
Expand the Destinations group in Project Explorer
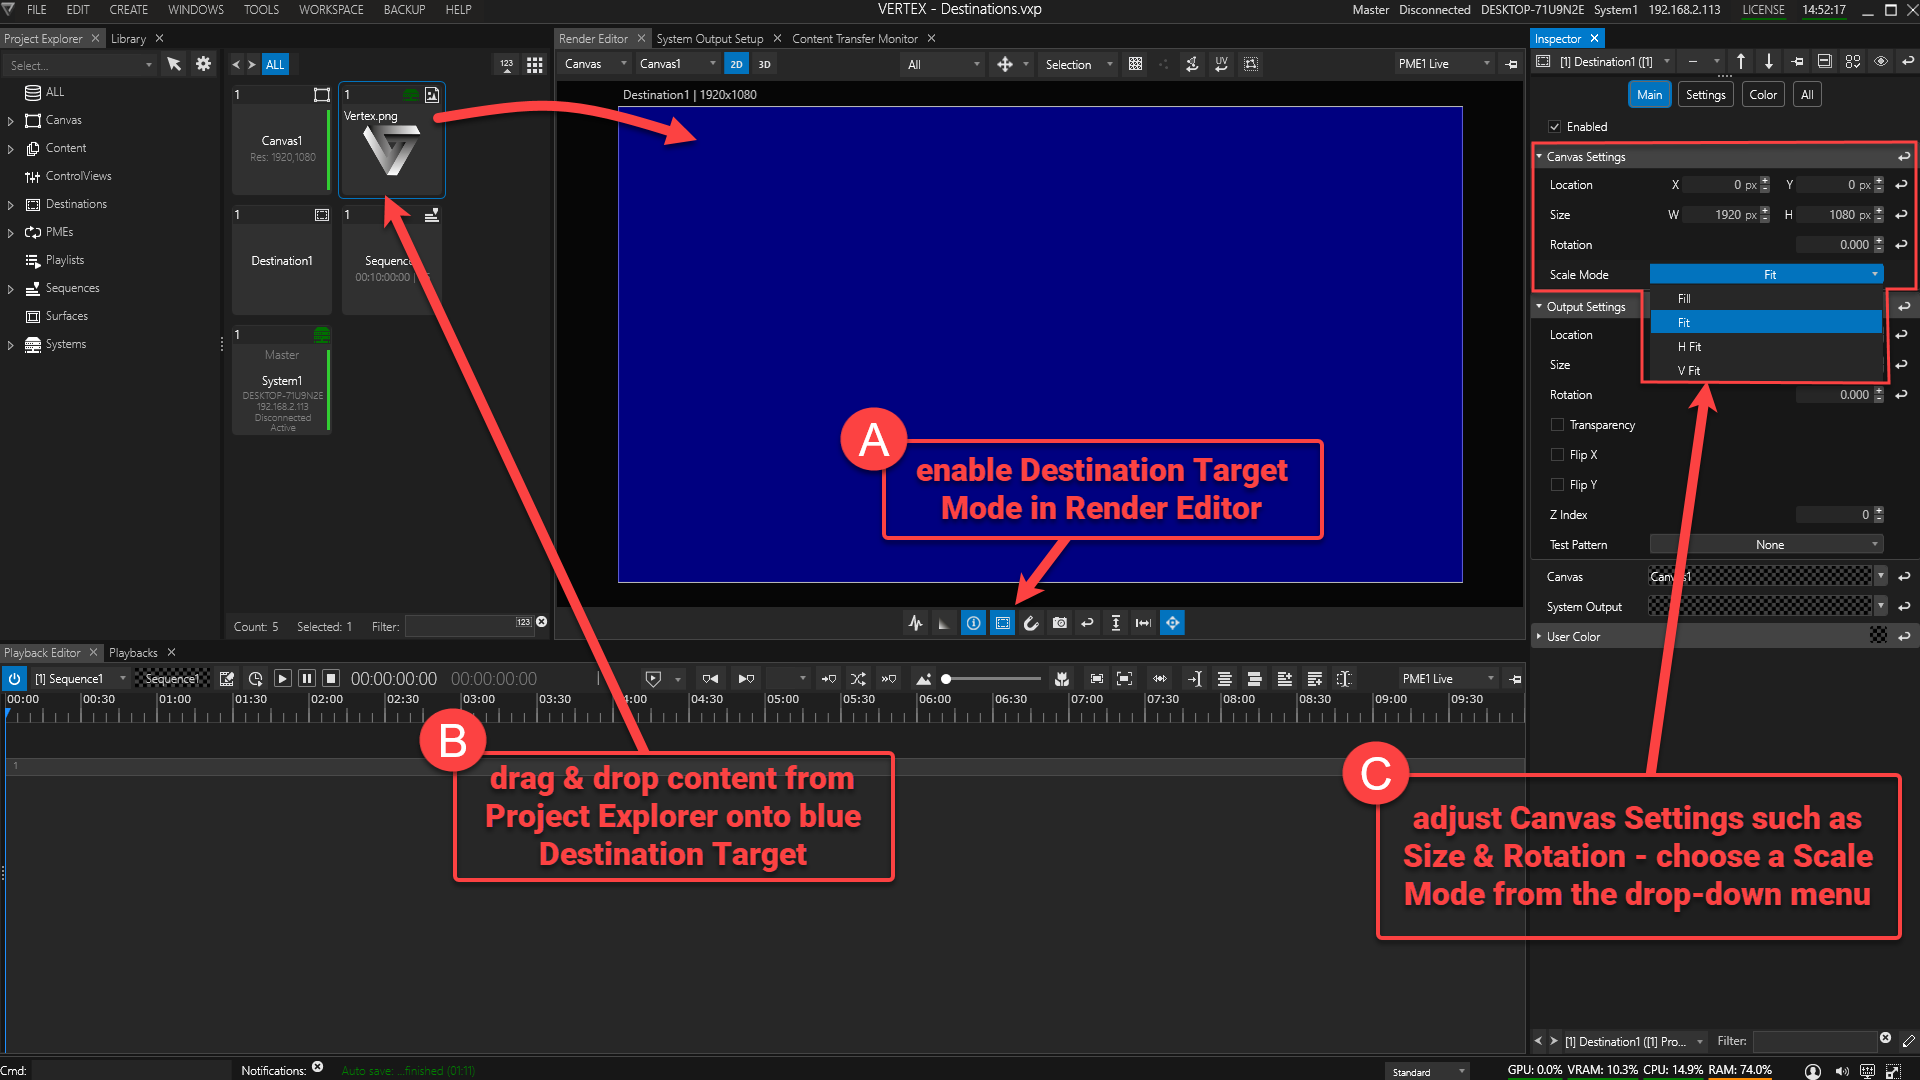click(x=11, y=203)
